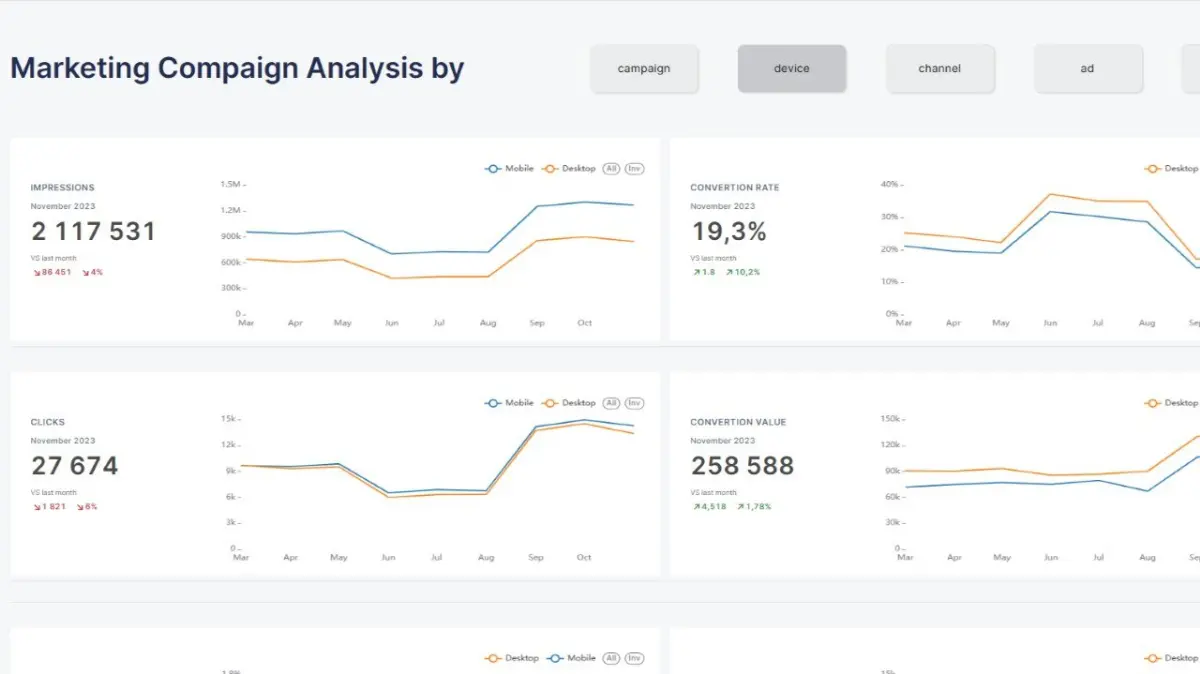Click the IMPRESSIONS card heading
Screen dimensions: 1200x674
point(62,188)
